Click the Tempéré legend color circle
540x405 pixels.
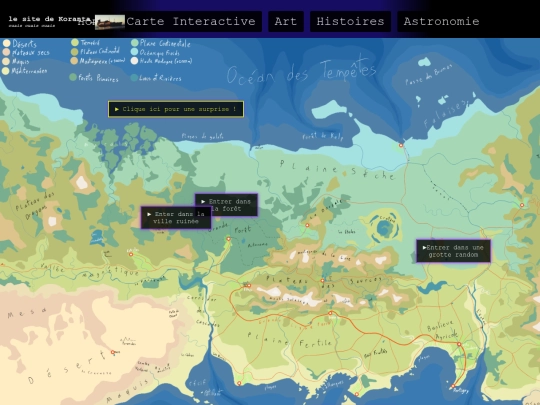click(75, 42)
